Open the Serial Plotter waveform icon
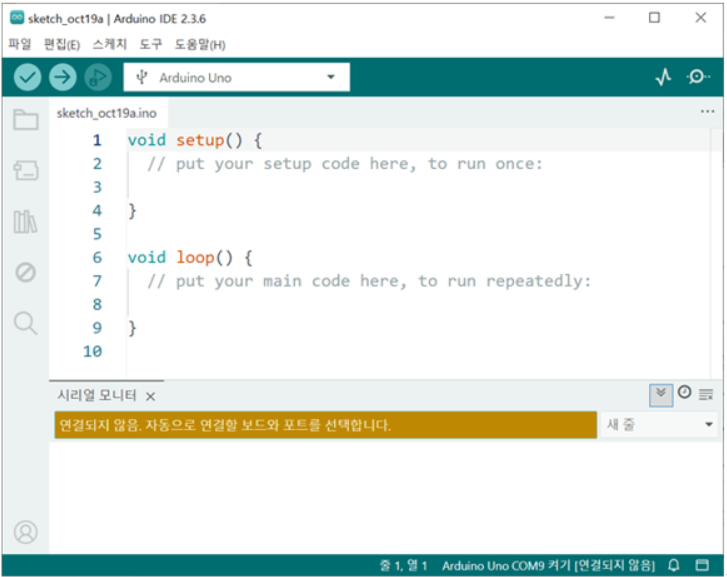 [663, 77]
